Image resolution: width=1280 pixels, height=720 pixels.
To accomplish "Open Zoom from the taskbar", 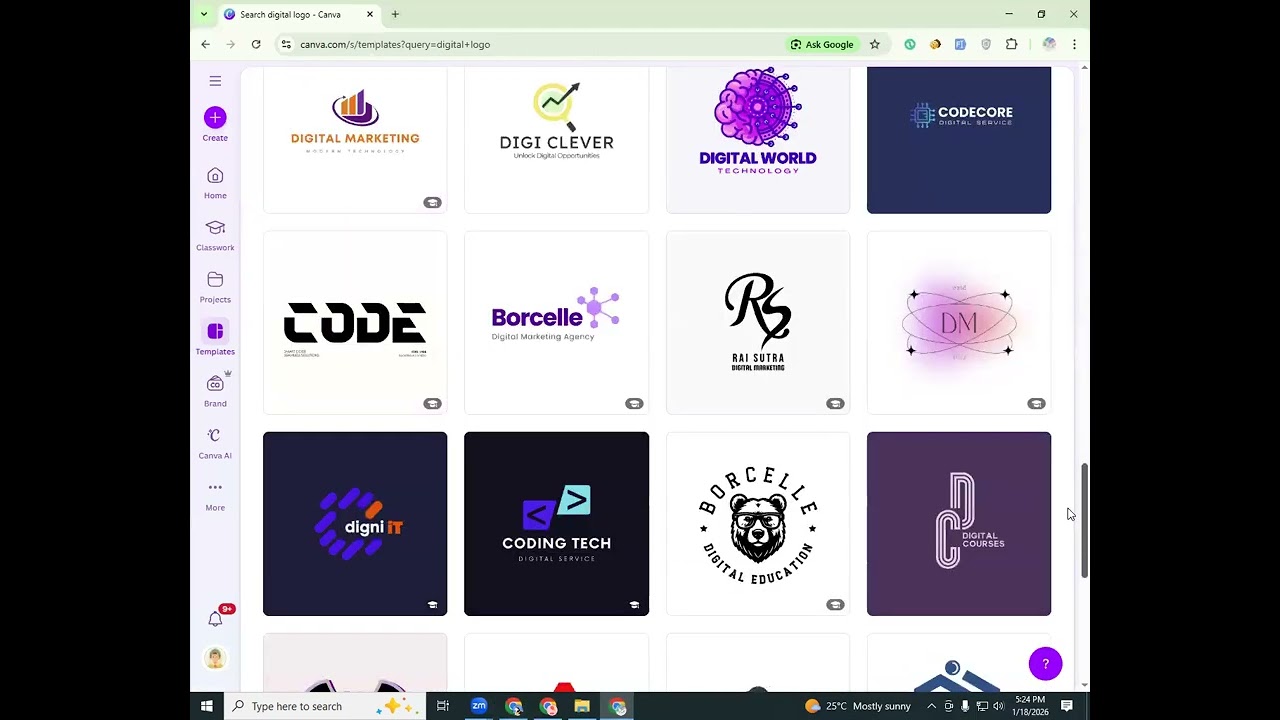I will 479,706.
